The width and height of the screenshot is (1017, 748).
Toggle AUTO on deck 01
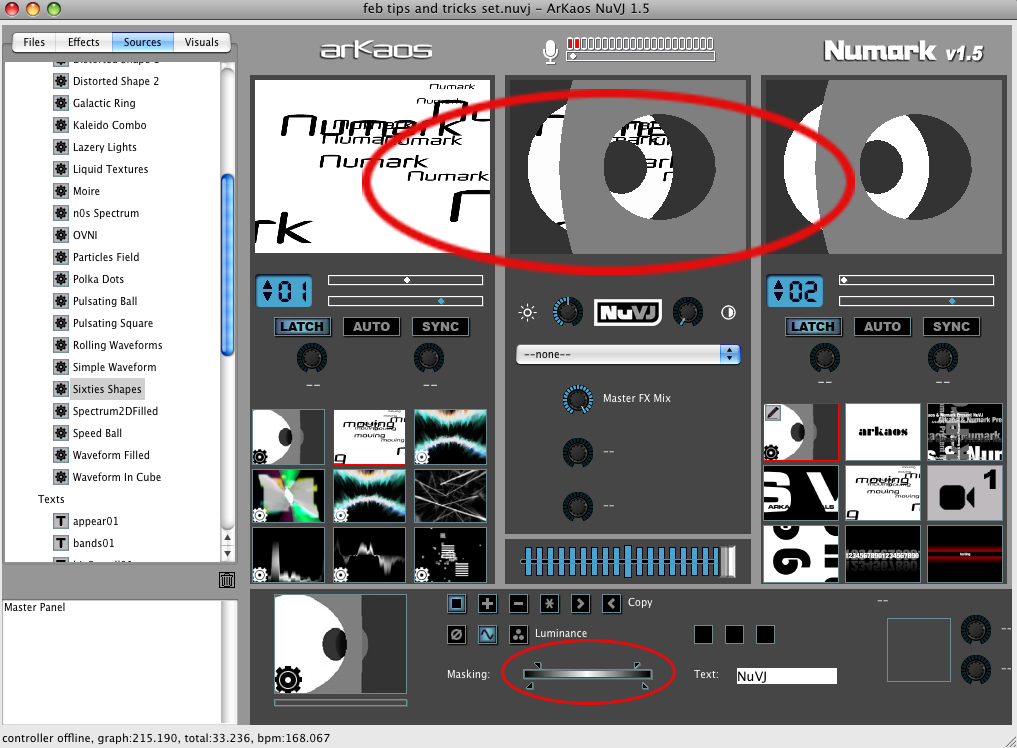click(x=371, y=327)
